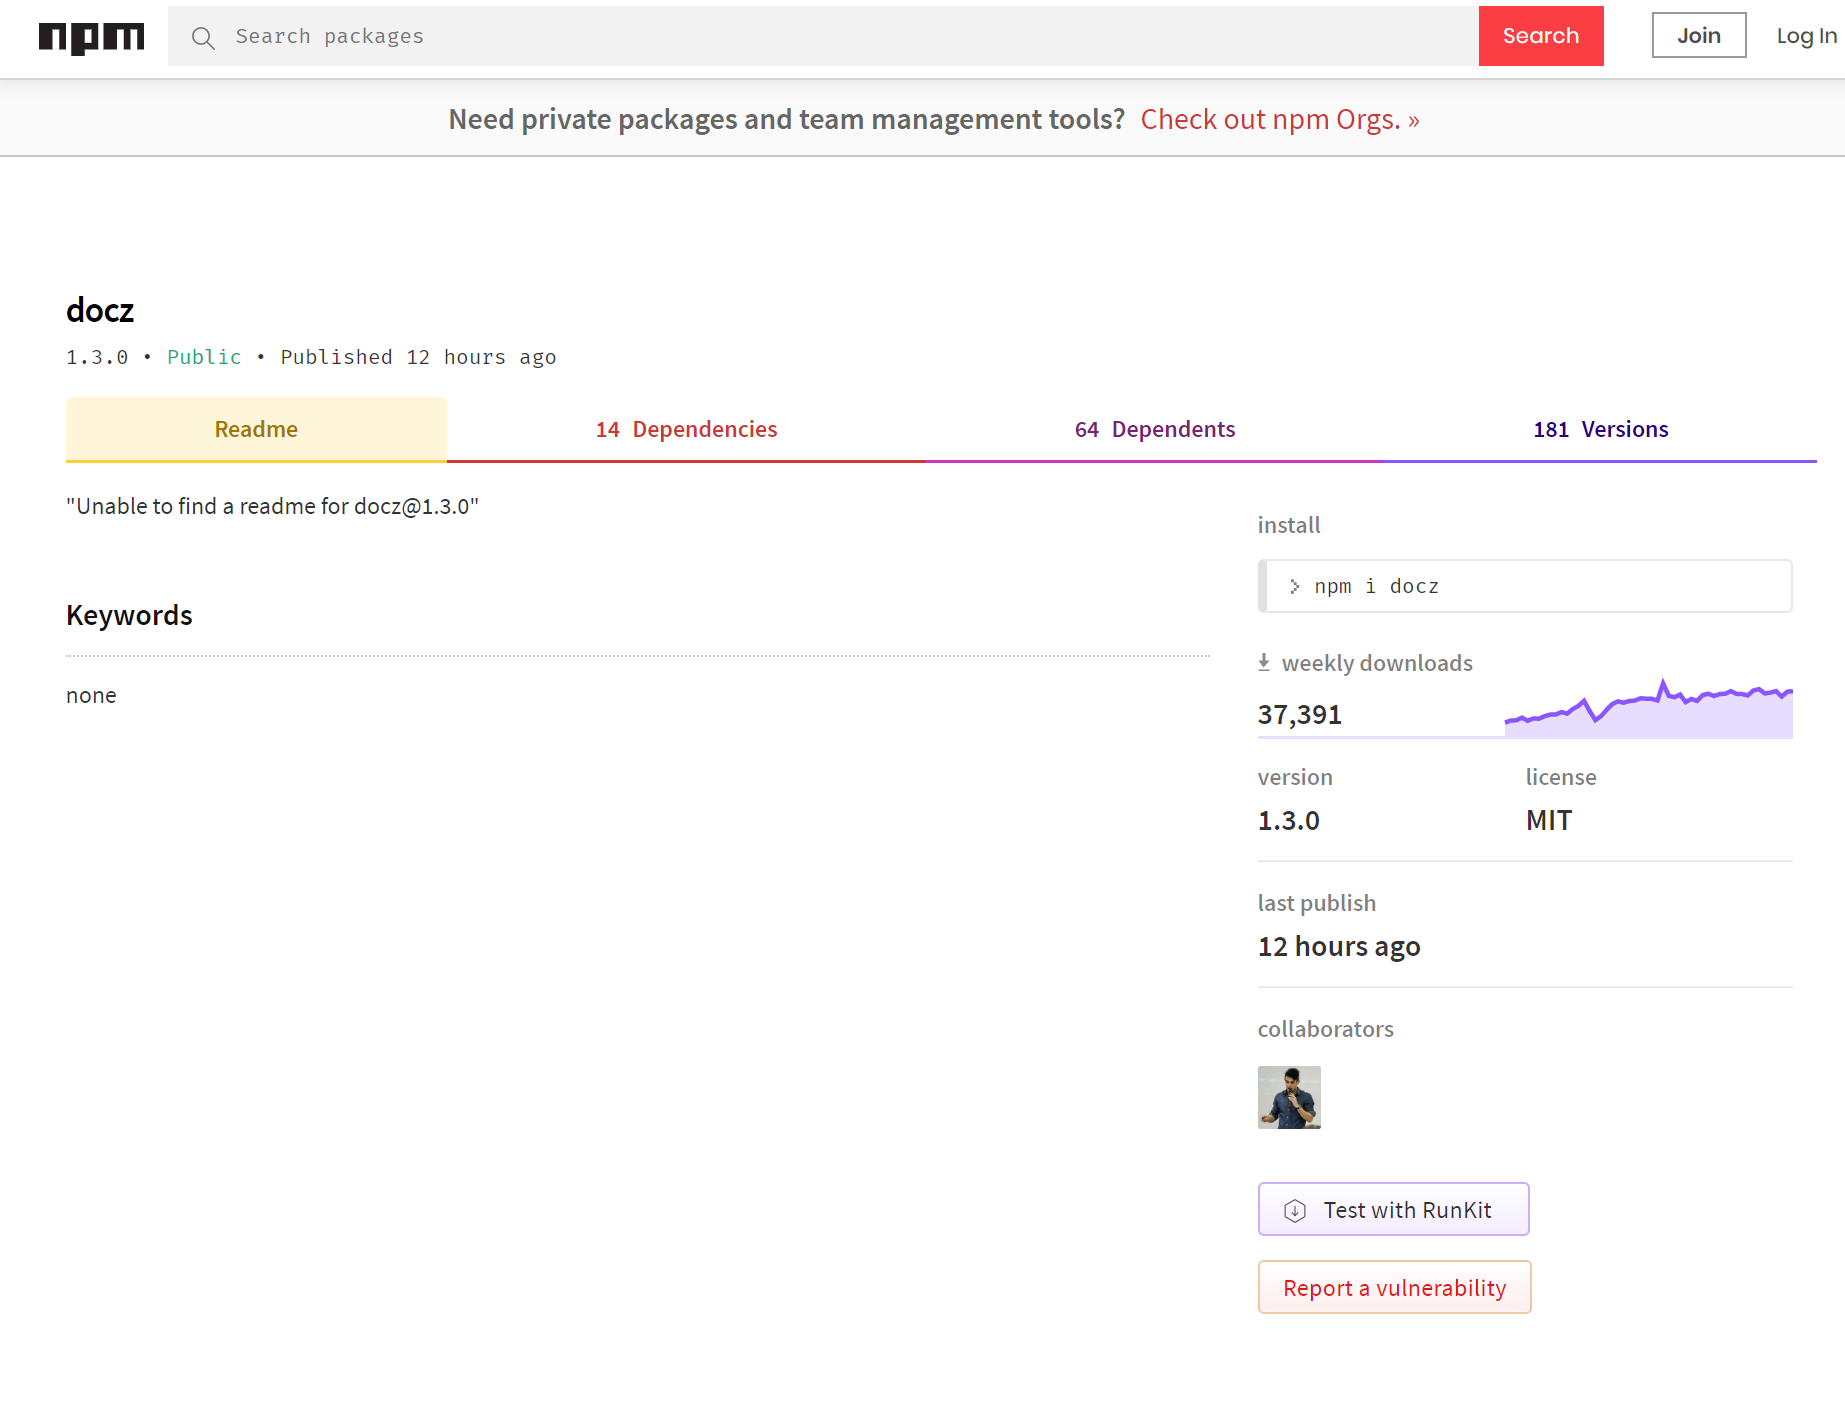Click the npm i docz install command

(1525, 586)
